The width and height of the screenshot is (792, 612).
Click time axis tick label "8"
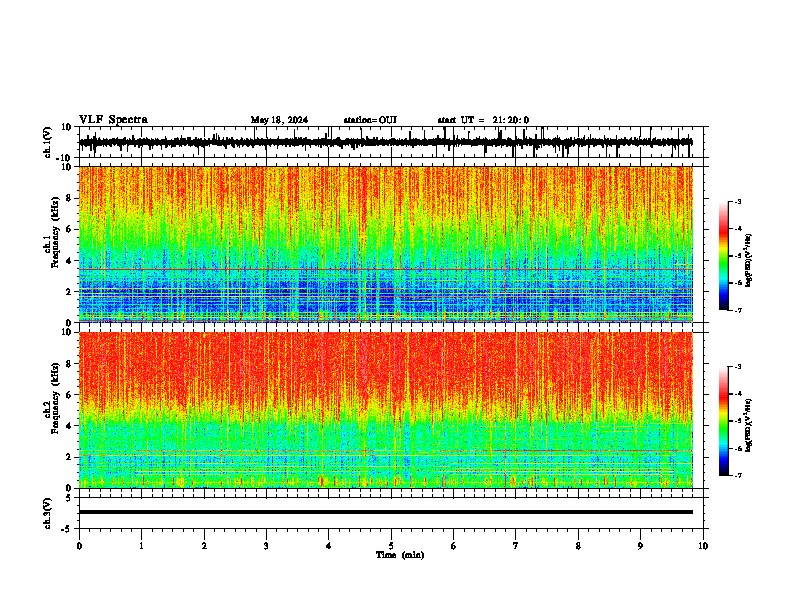[x=578, y=546]
